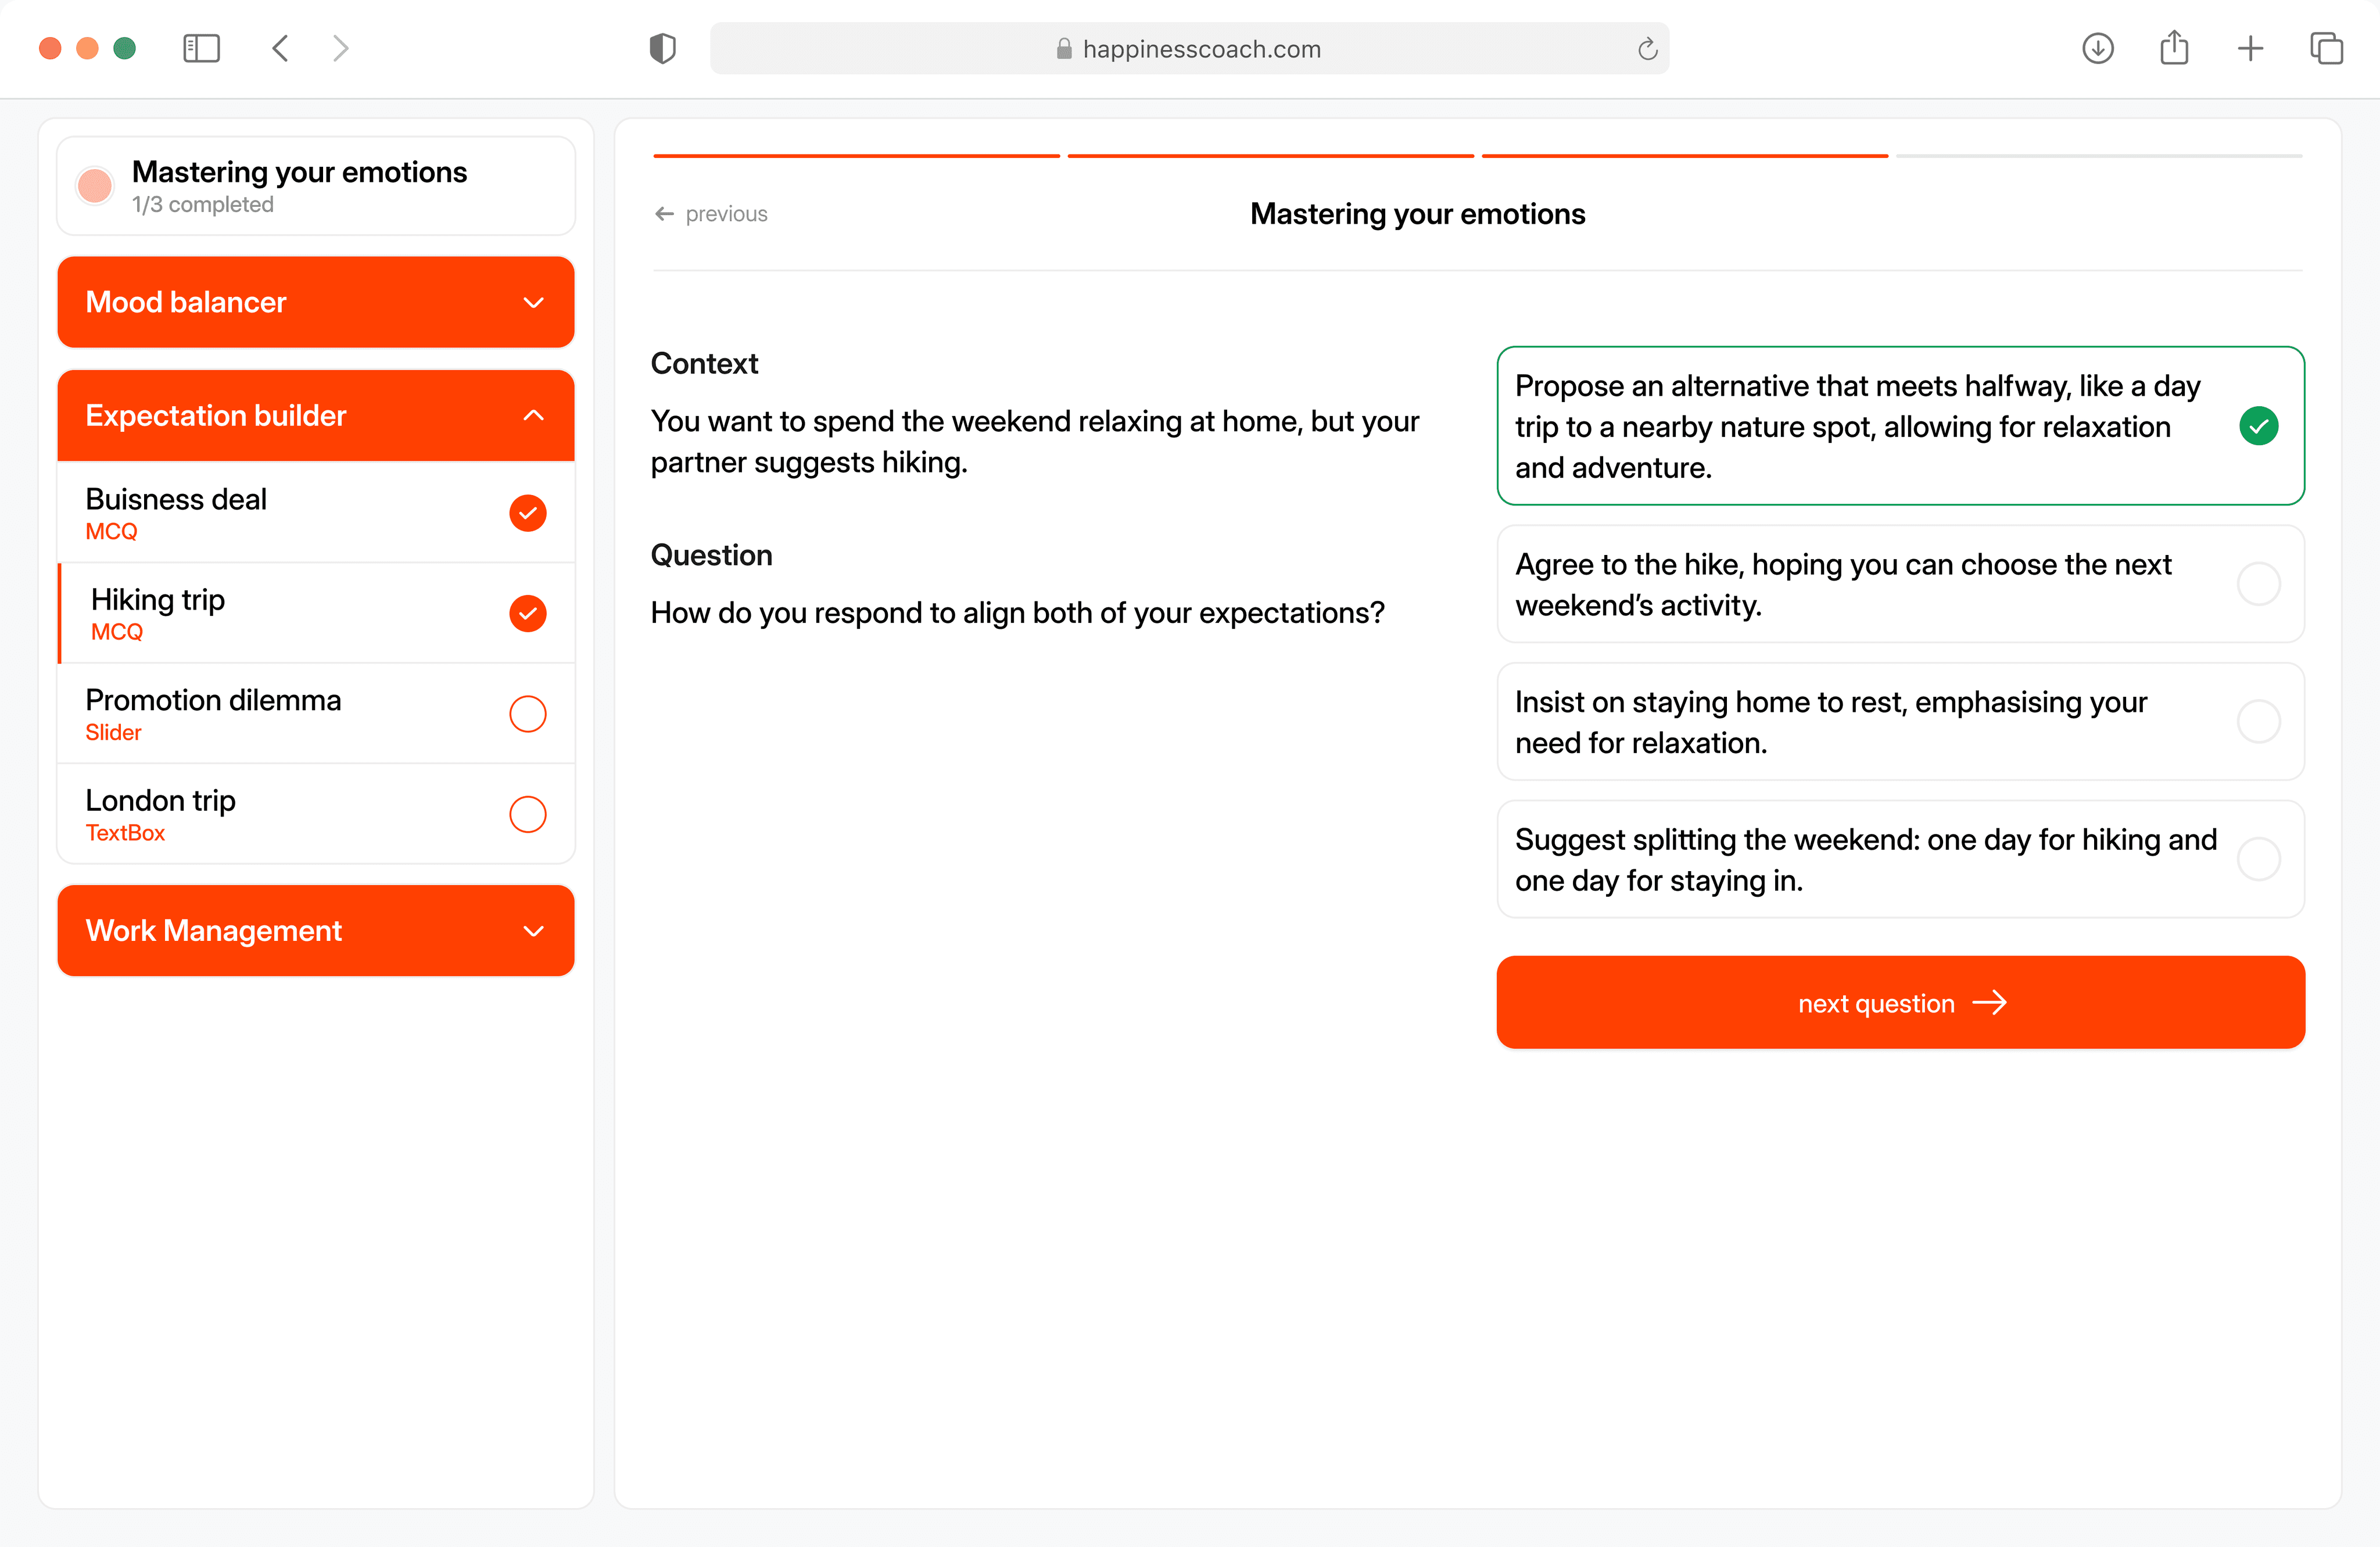
Task: Collapse the Expectation builder section
Action: point(315,415)
